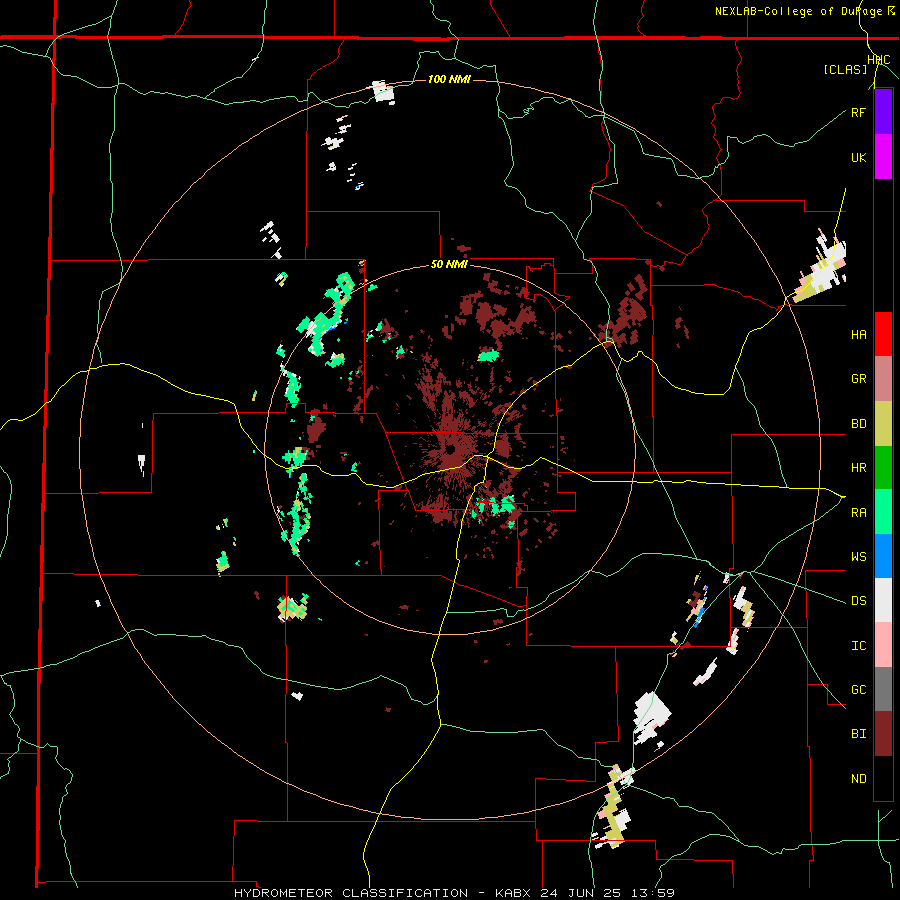Click the IC light pink legend swatch
Image resolution: width=900 pixels, height=900 pixels.
pyautogui.click(x=883, y=645)
